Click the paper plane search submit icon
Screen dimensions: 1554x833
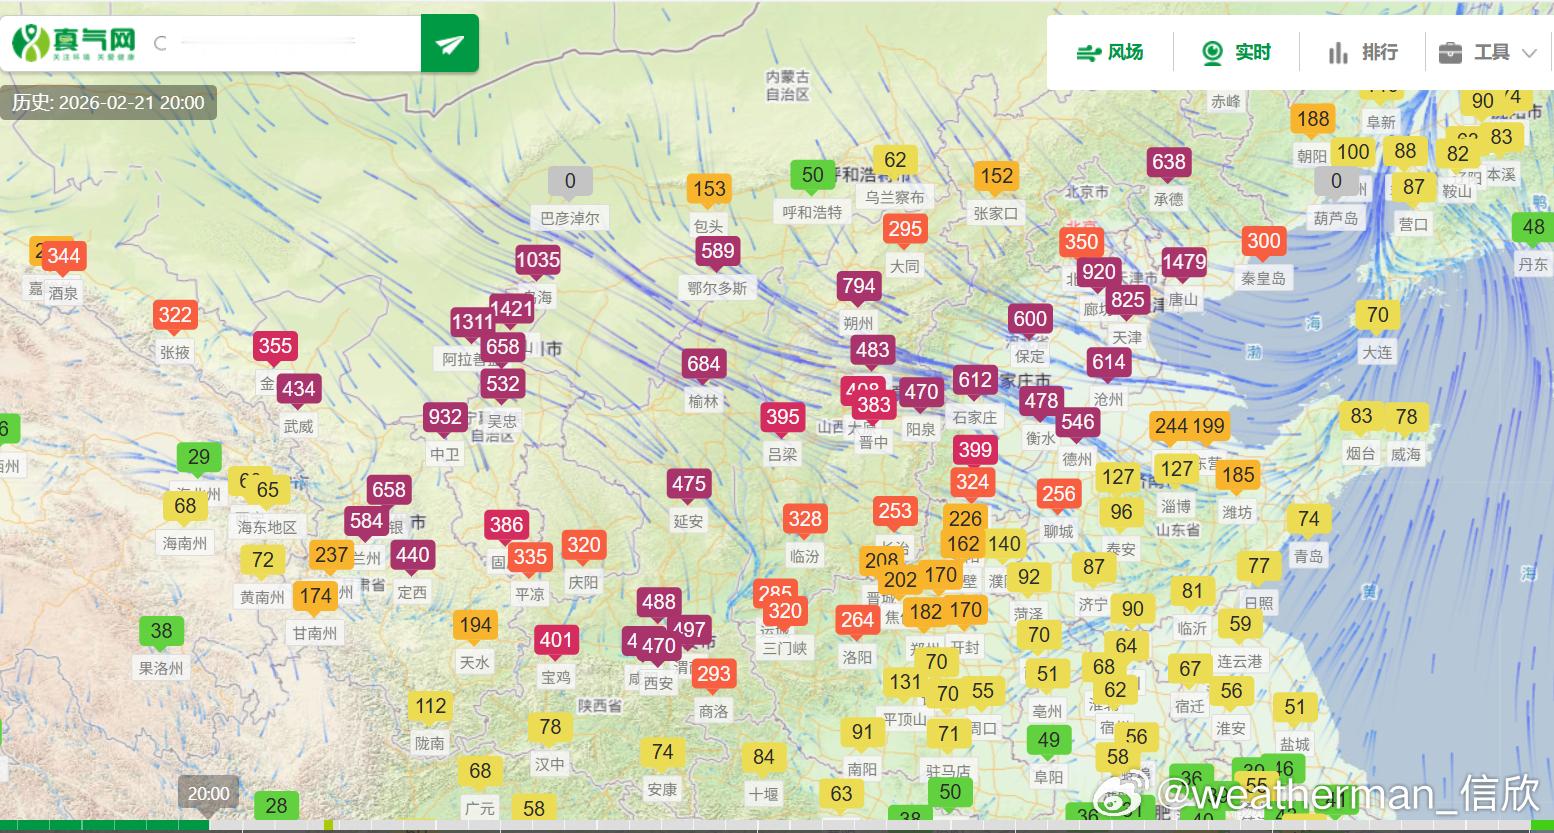click(449, 43)
